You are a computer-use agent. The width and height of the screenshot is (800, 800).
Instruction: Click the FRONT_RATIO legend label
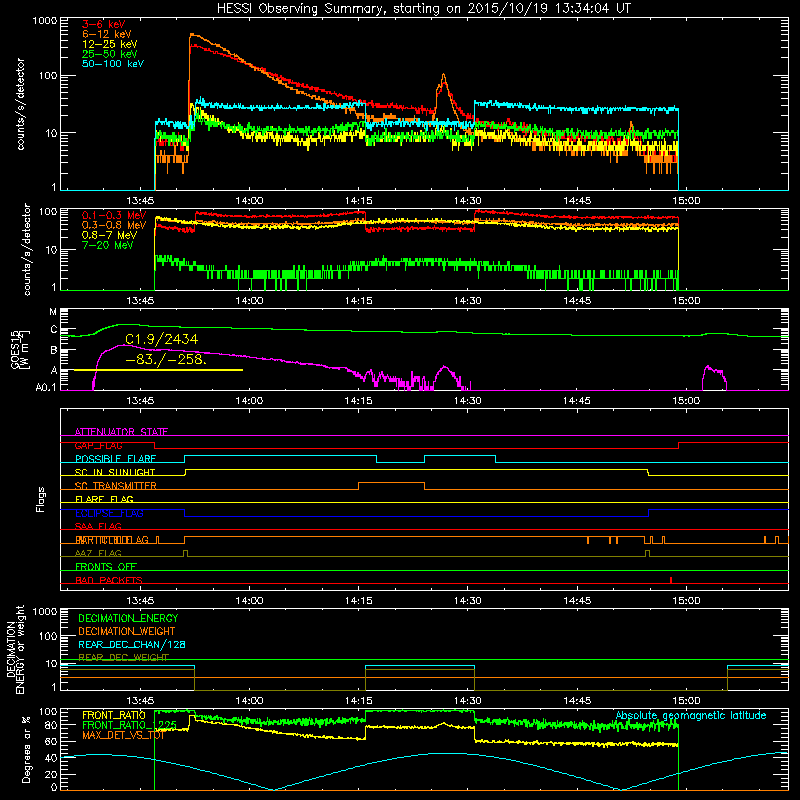114,715
